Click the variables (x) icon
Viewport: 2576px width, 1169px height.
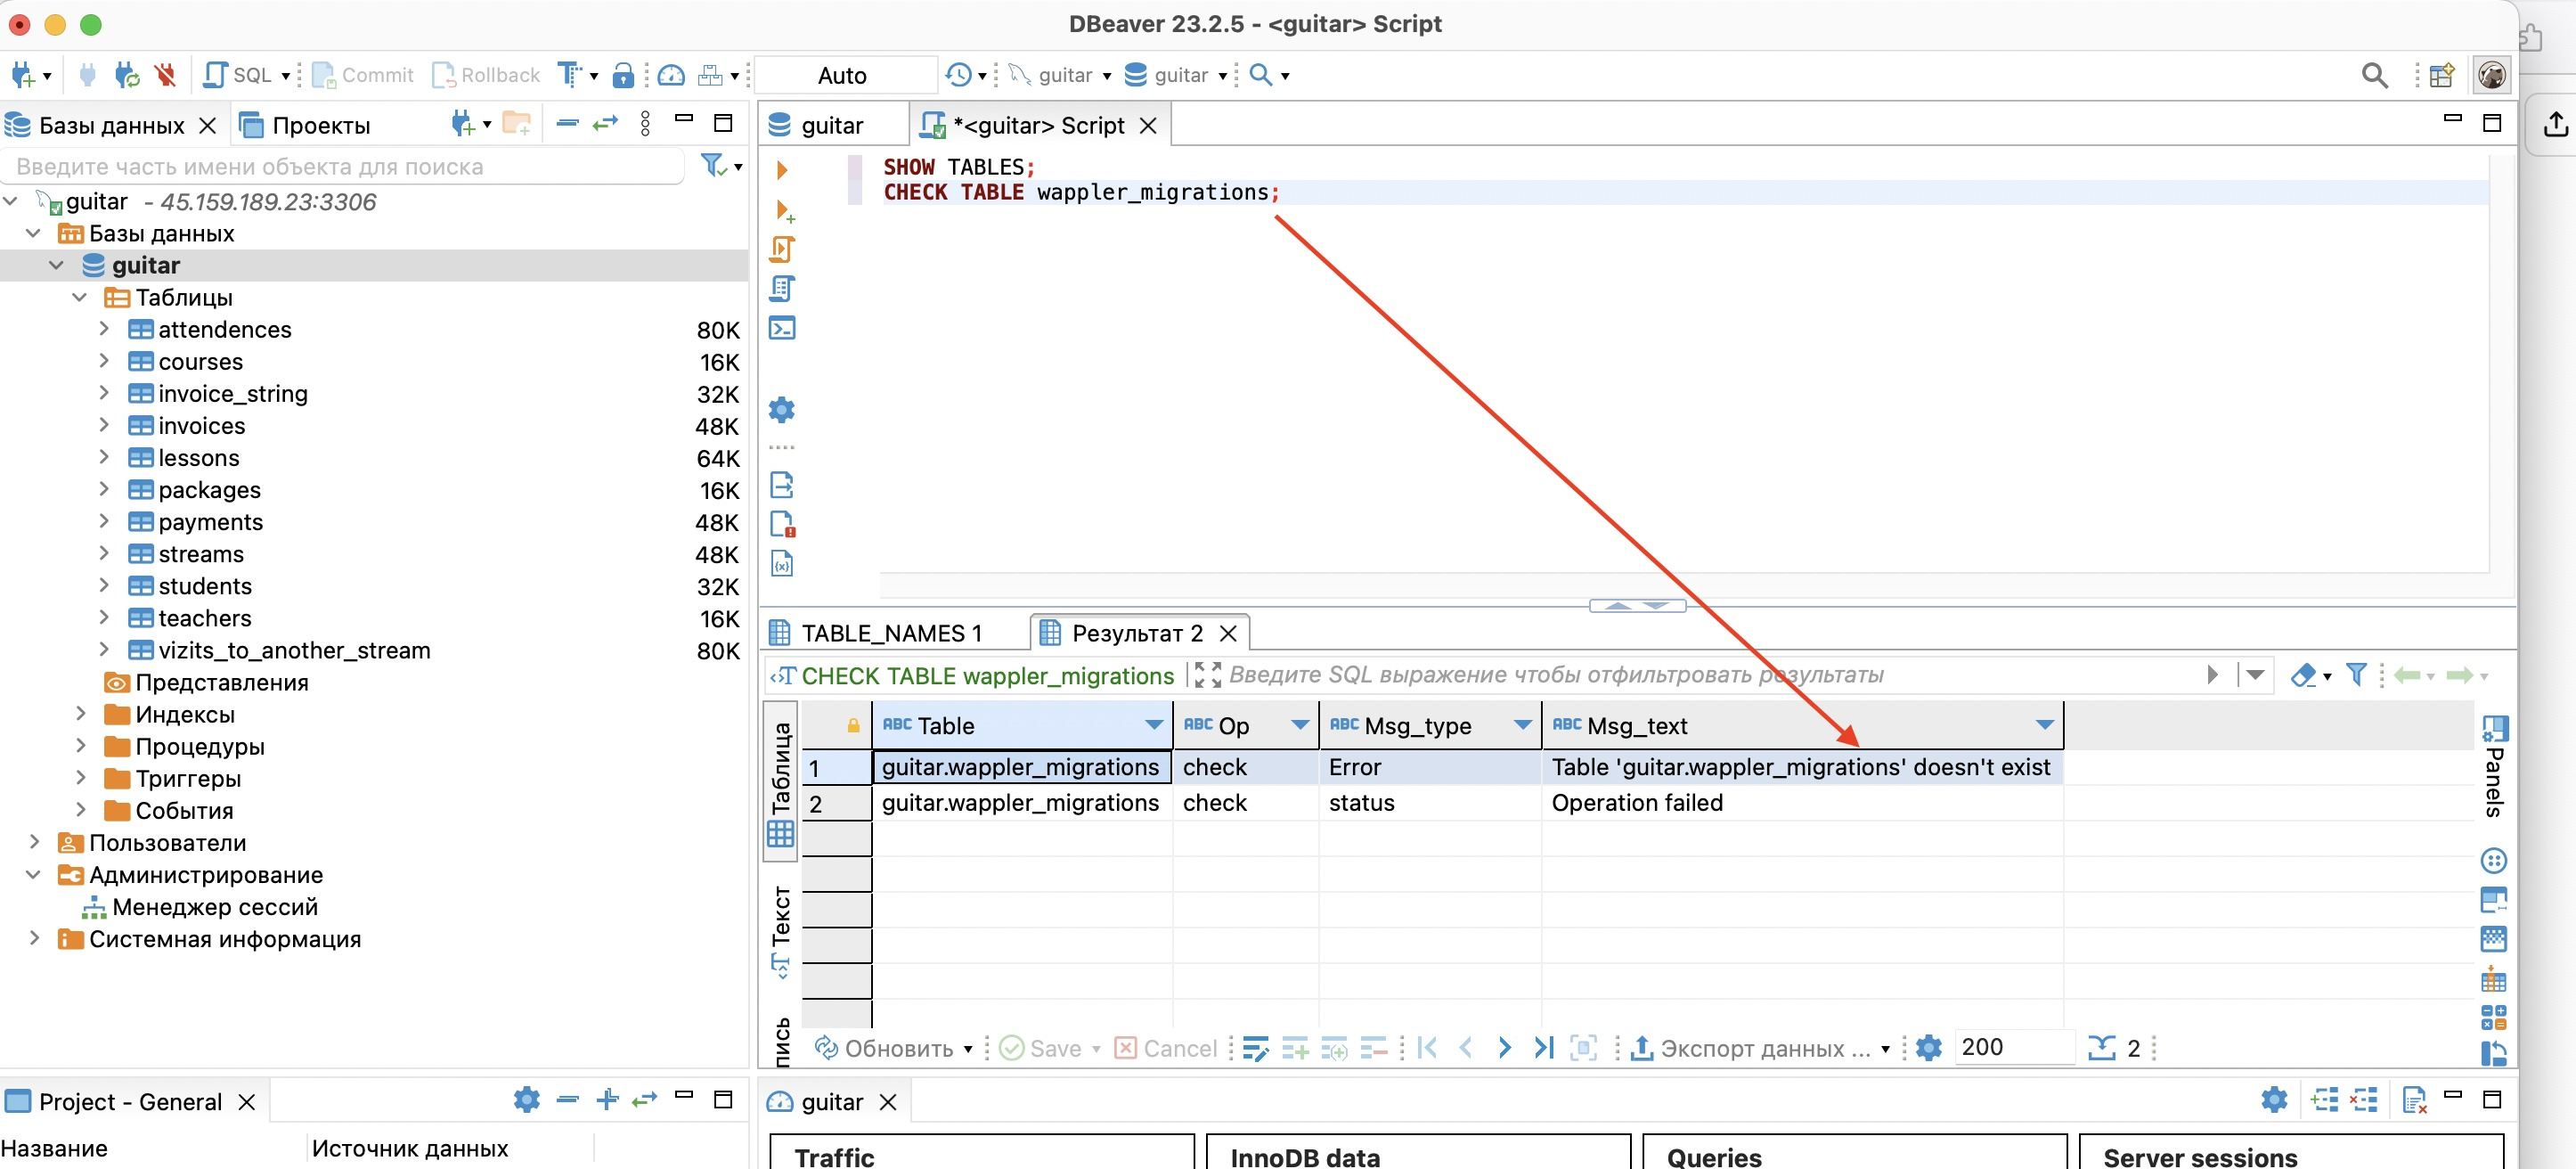click(x=782, y=564)
